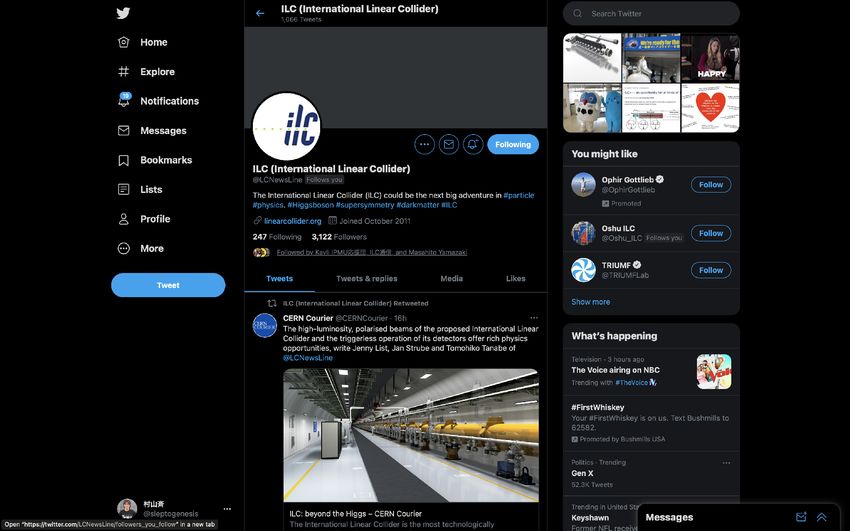Open red heart media thumbnail
The height and width of the screenshot is (531, 850).
tap(711, 108)
